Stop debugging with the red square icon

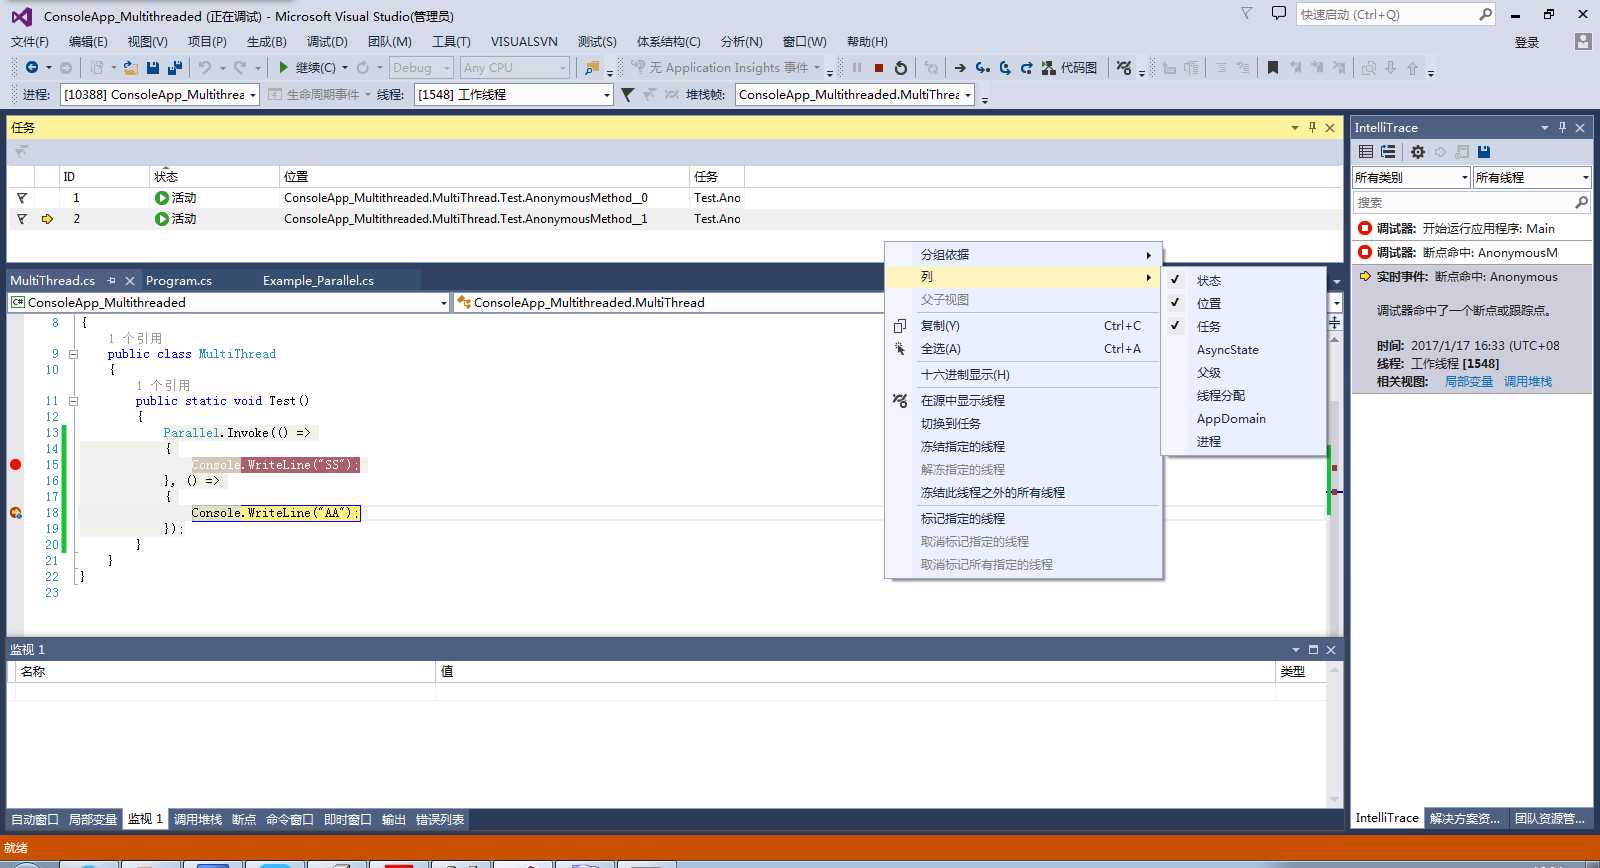(879, 68)
